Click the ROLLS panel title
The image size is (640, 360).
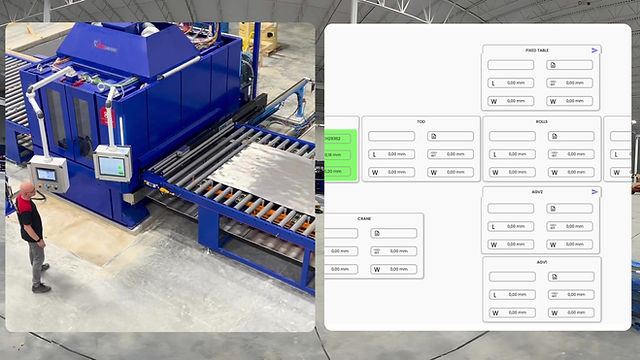(542, 122)
